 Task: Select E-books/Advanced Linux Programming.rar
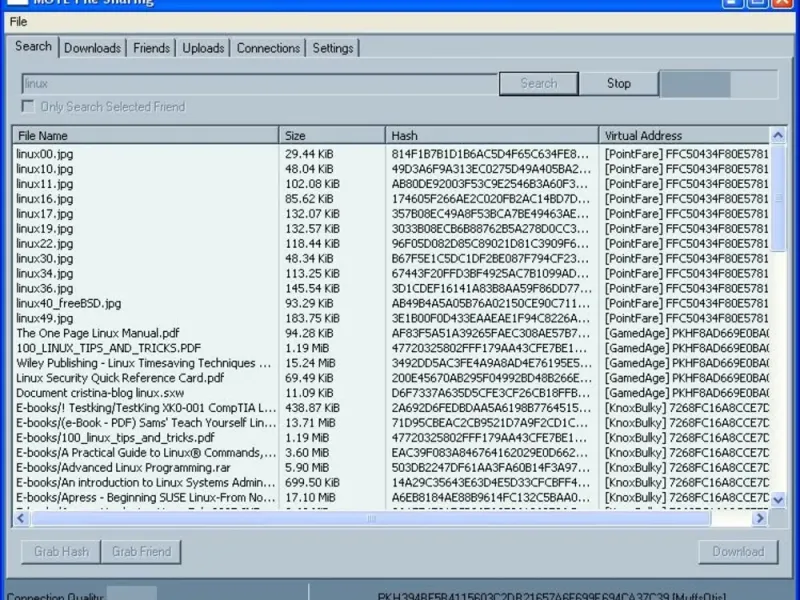pyautogui.click(x=391, y=468)
